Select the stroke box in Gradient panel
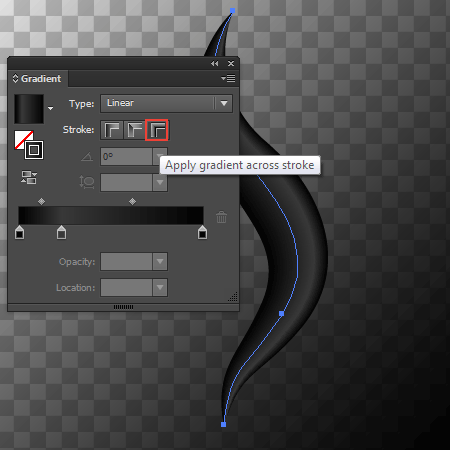Image resolution: width=450 pixels, height=450 pixels. click(x=34, y=150)
